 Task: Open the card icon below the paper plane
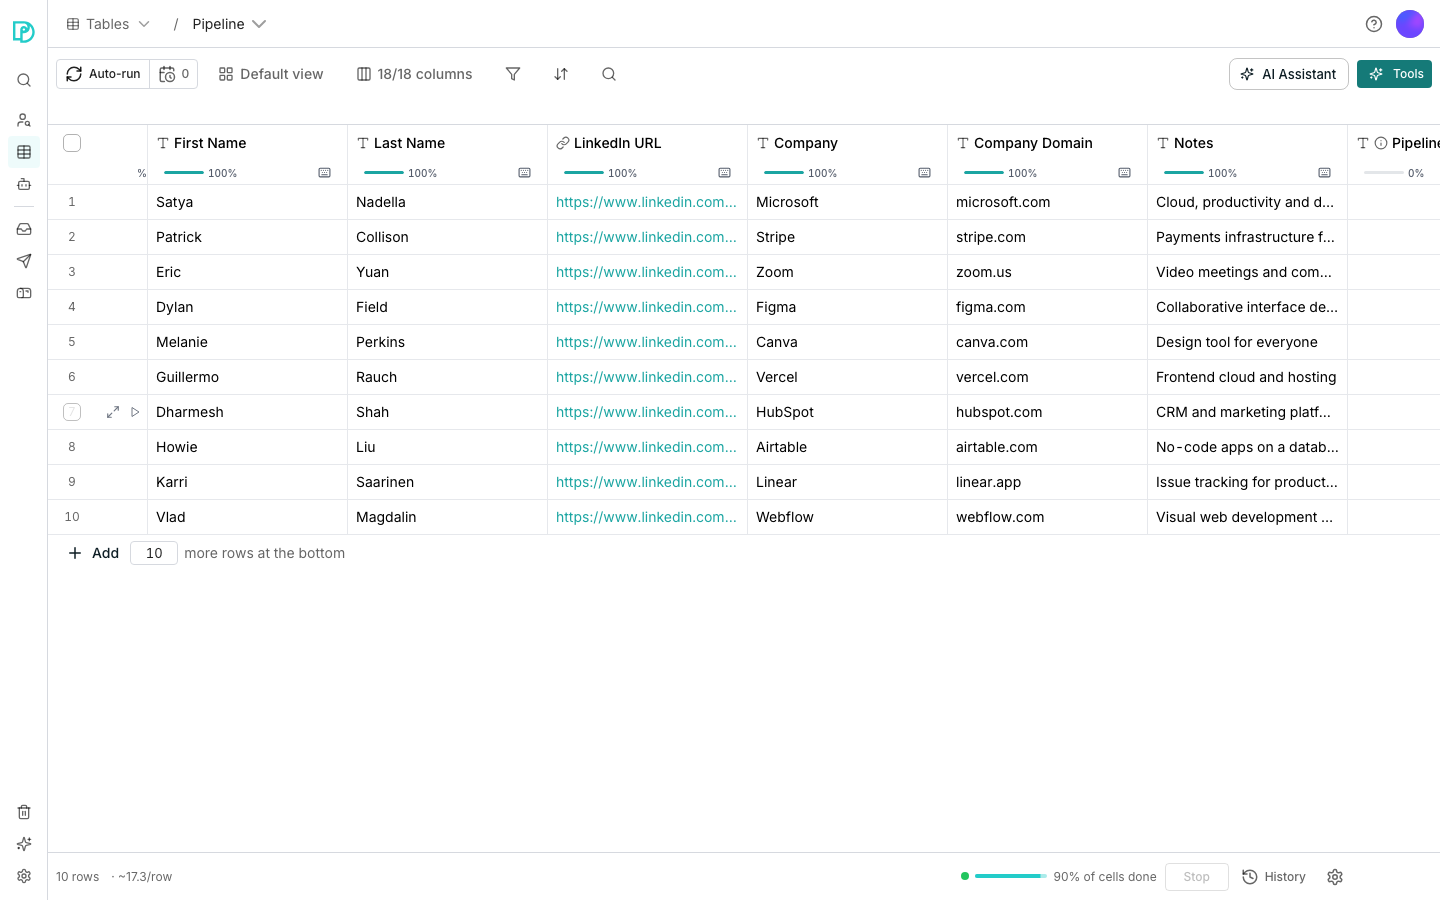coord(24,293)
